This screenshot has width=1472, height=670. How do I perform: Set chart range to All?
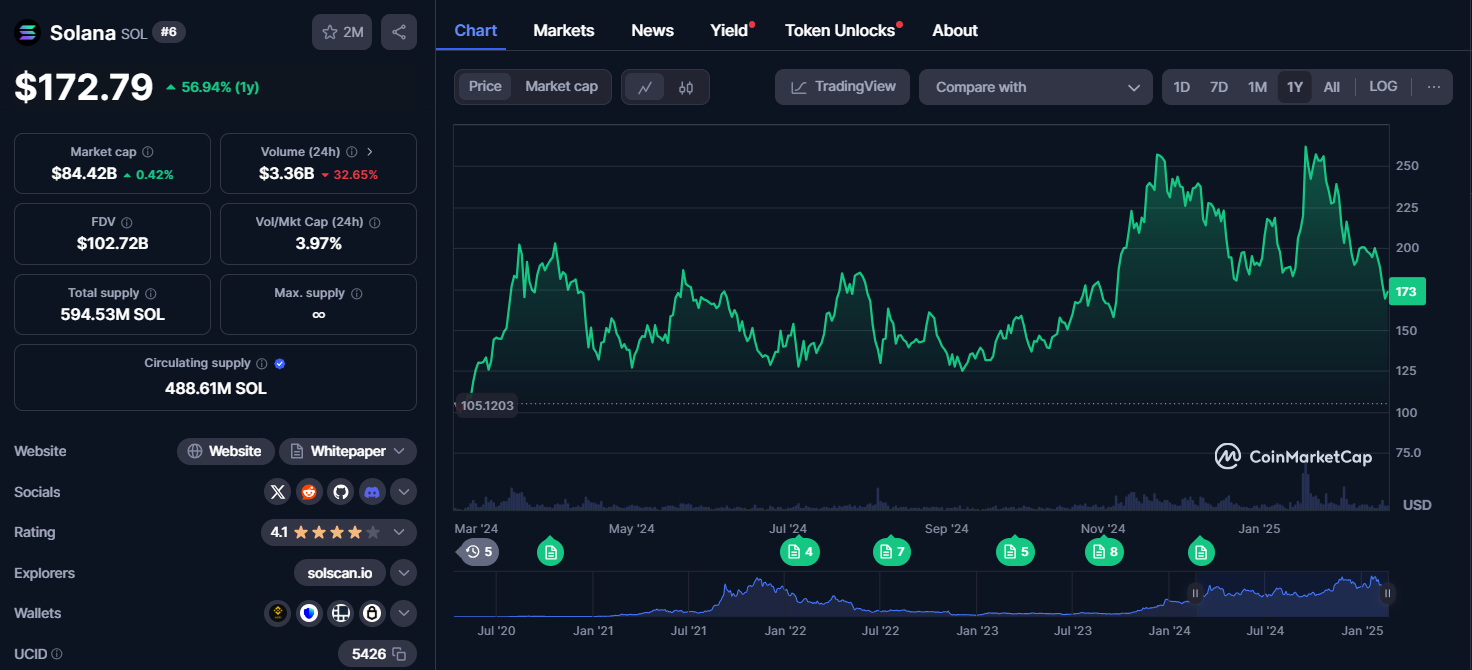(x=1332, y=87)
